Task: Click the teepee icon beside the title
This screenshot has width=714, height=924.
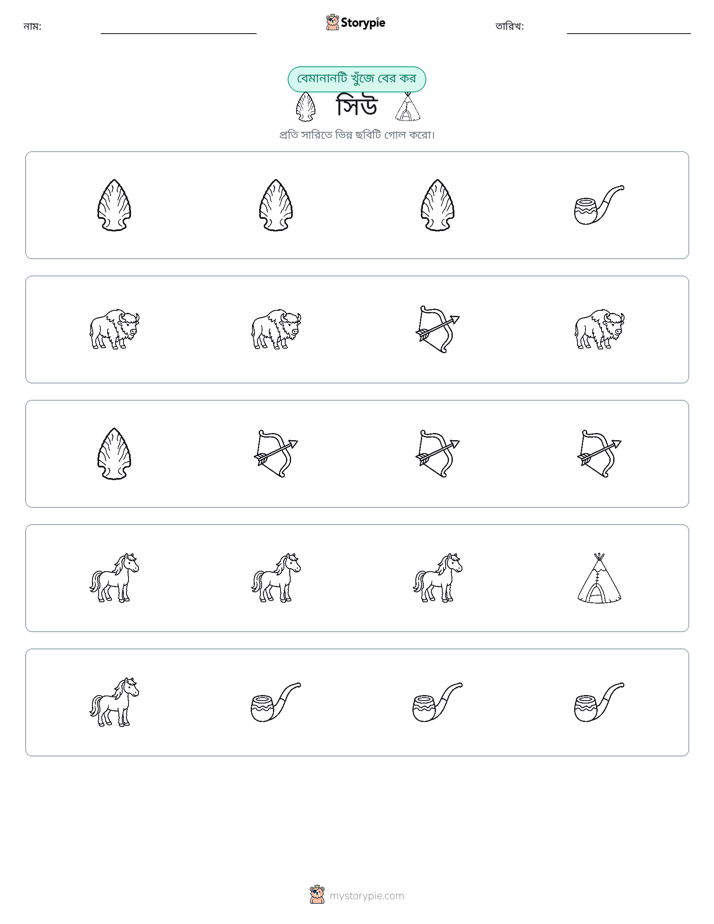Action: pos(408,107)
